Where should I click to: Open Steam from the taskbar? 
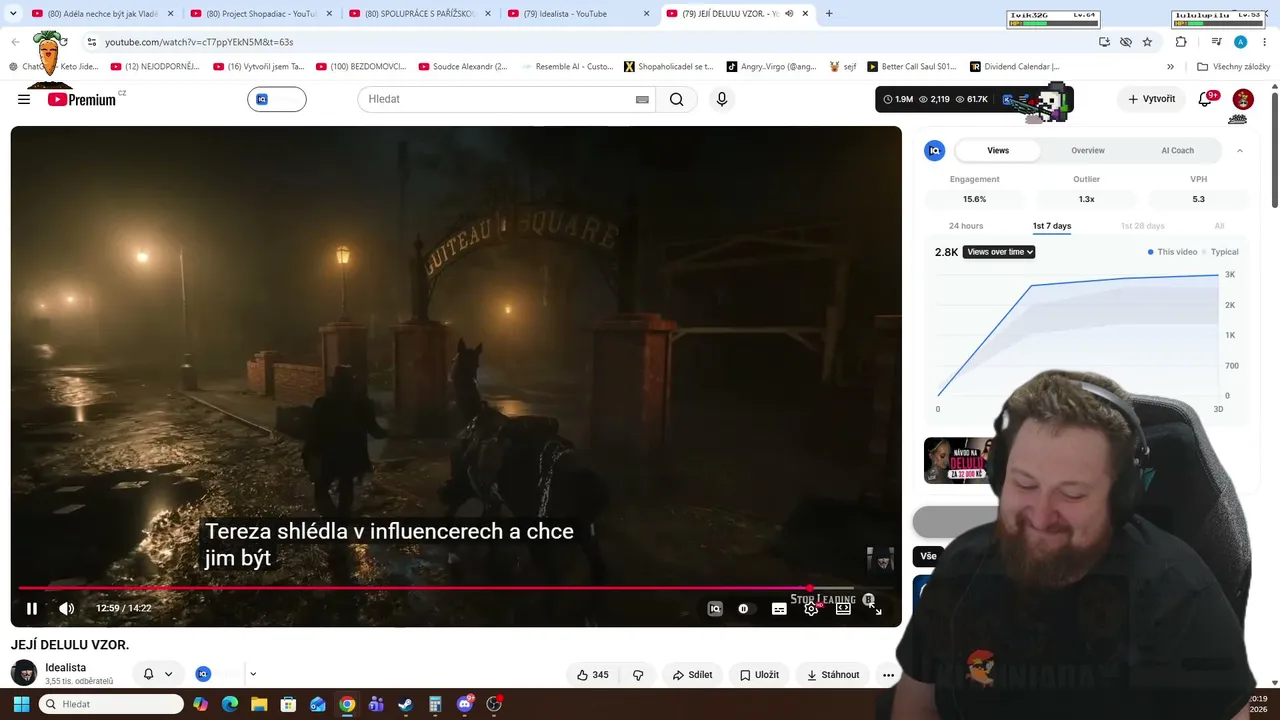405,704
